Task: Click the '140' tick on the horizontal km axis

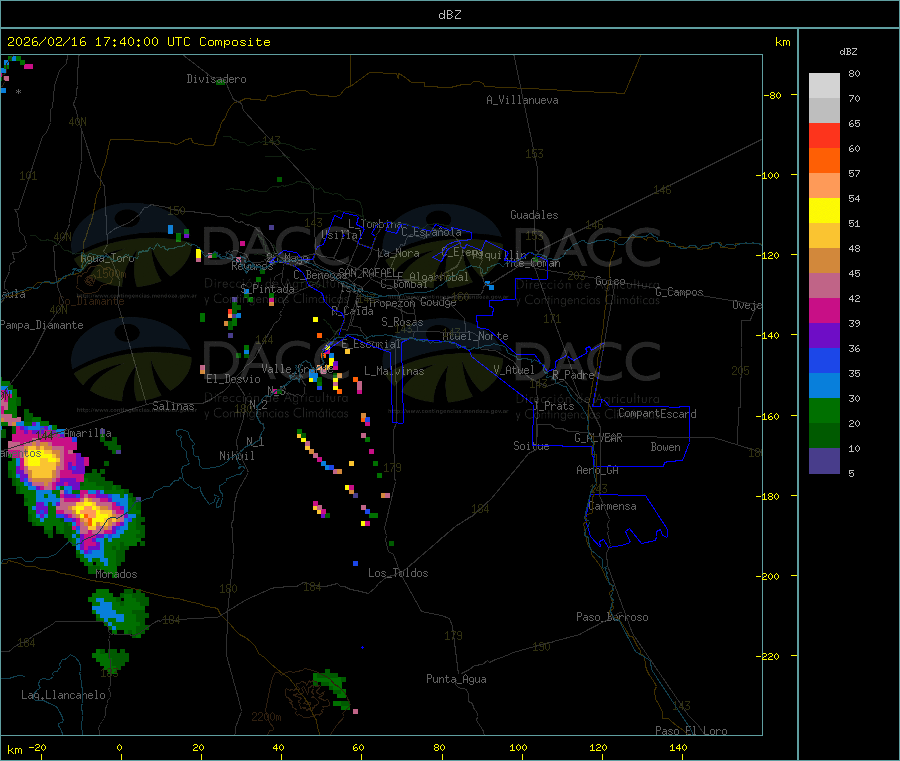Action: [678, 747]
